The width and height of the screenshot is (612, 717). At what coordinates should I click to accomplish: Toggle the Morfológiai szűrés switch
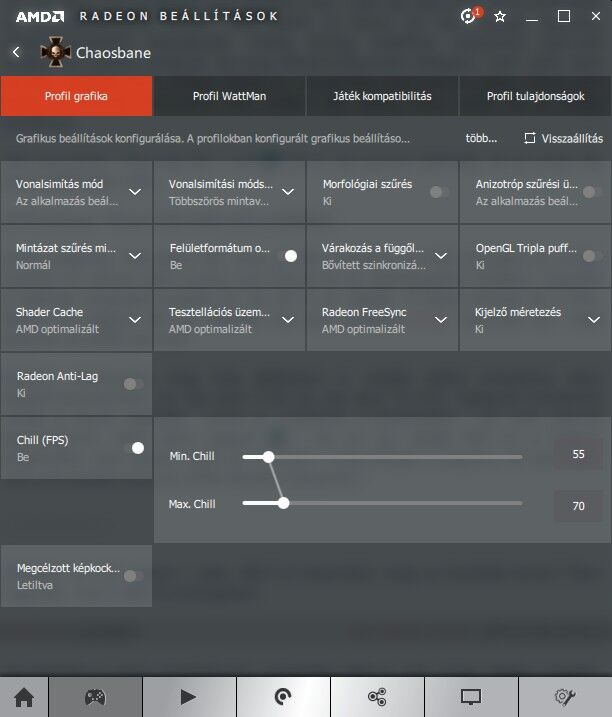pyautogui.click(x=438, y=192)
